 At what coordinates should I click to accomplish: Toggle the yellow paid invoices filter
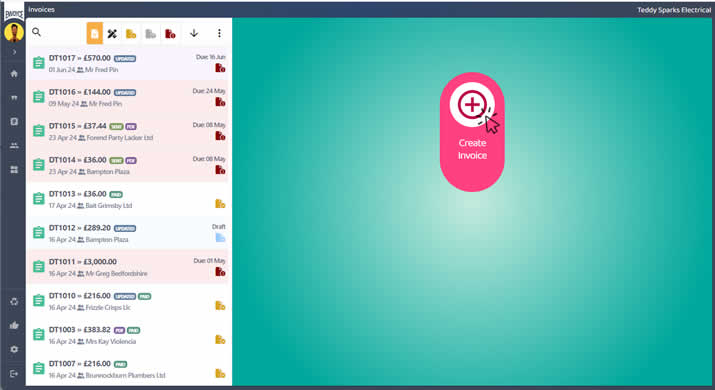pyautogui.click(x=131, y=34)
